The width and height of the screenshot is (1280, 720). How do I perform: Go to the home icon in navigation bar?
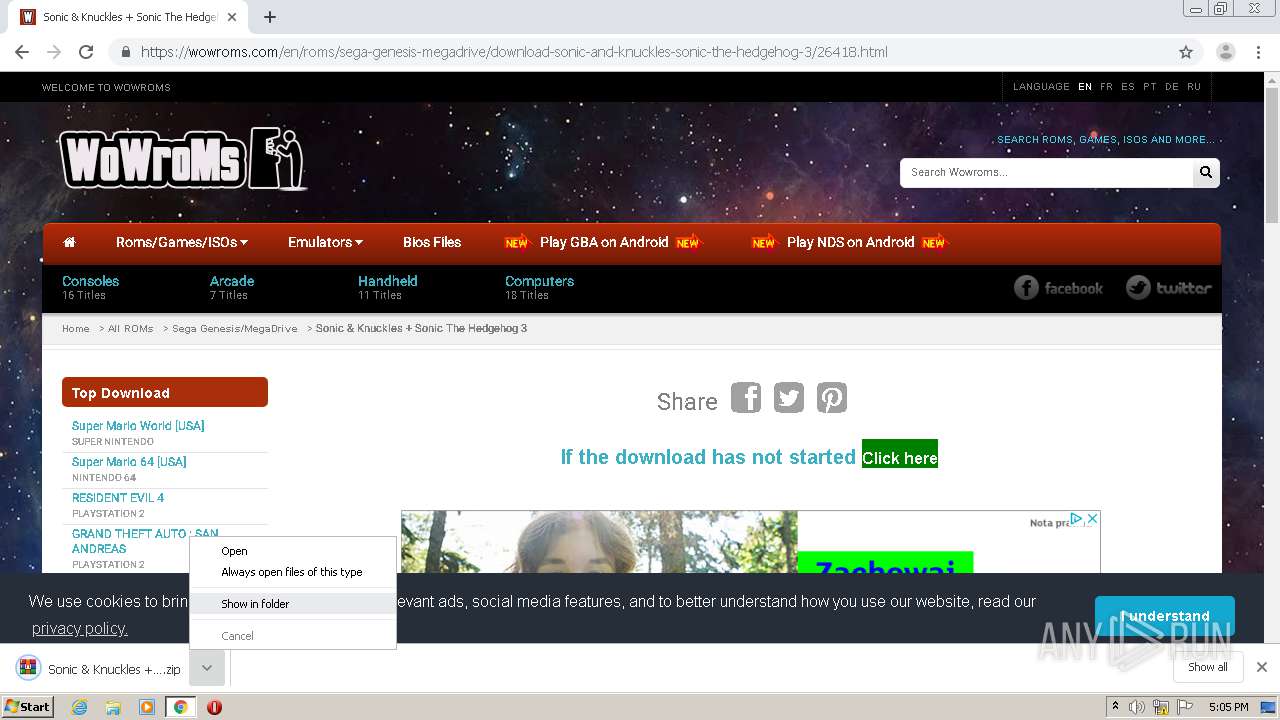point(69,242)
